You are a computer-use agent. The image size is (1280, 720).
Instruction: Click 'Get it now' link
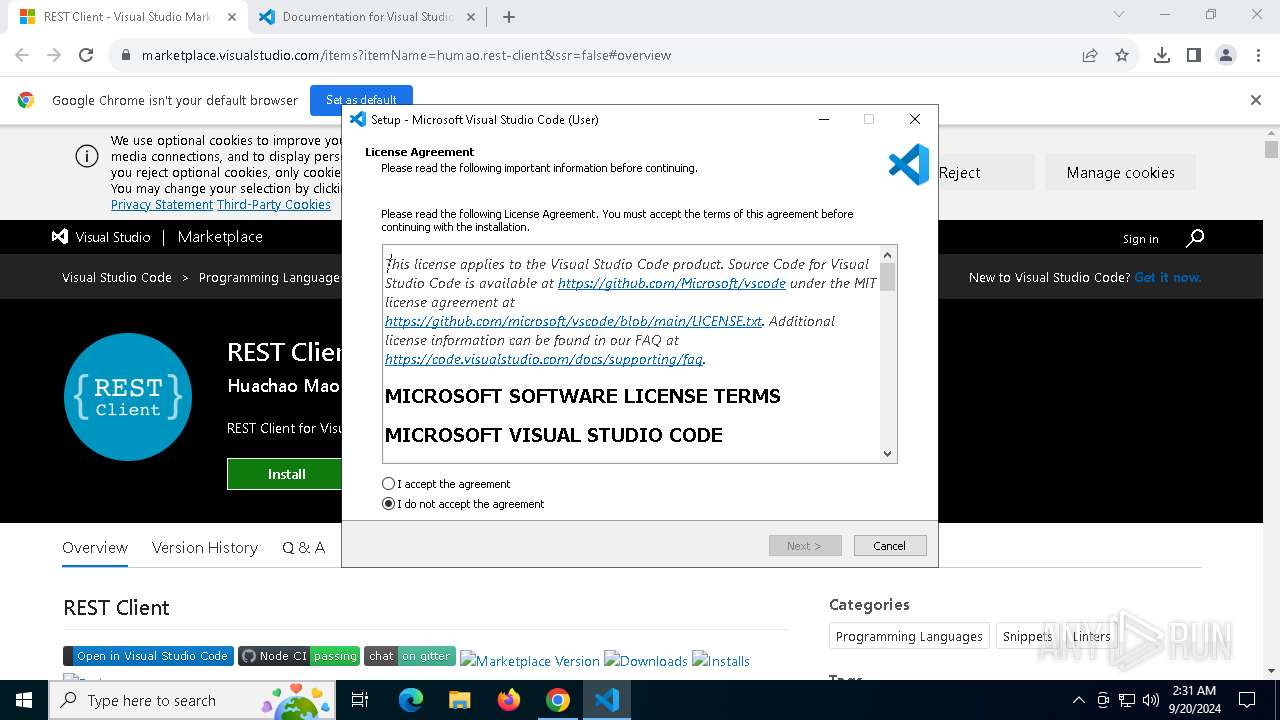[x=1168, y=277]
